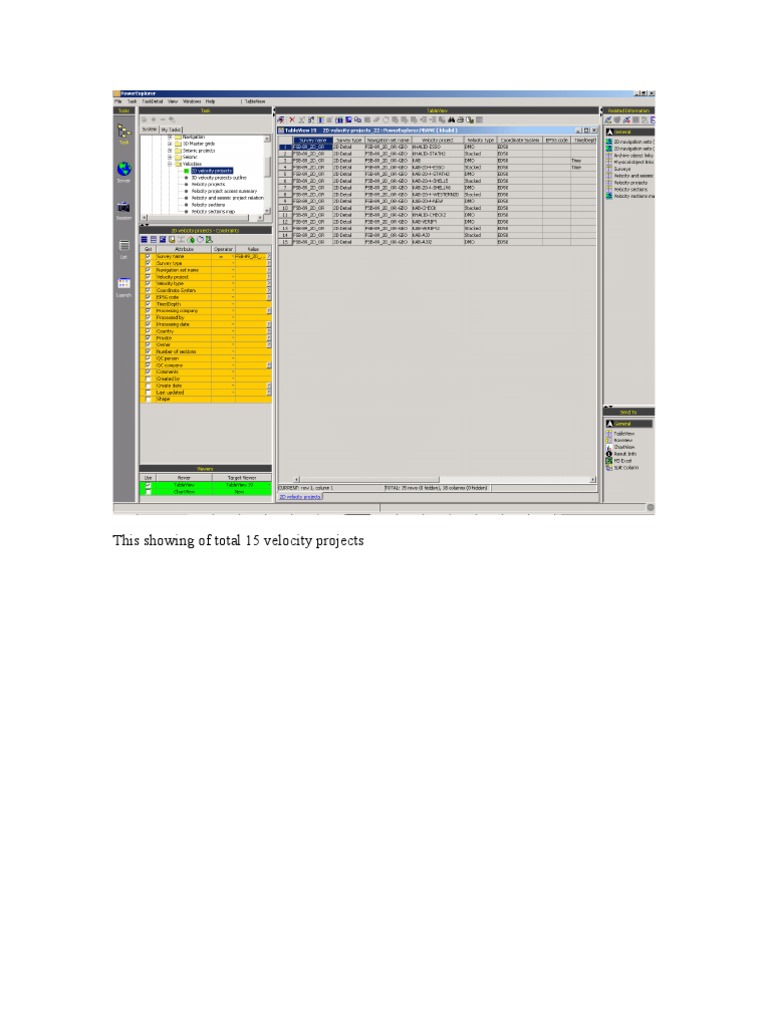Open operator dropdown for Survey name row
The width and height of the screenshot is (768, 1024).
pos(232,257)
